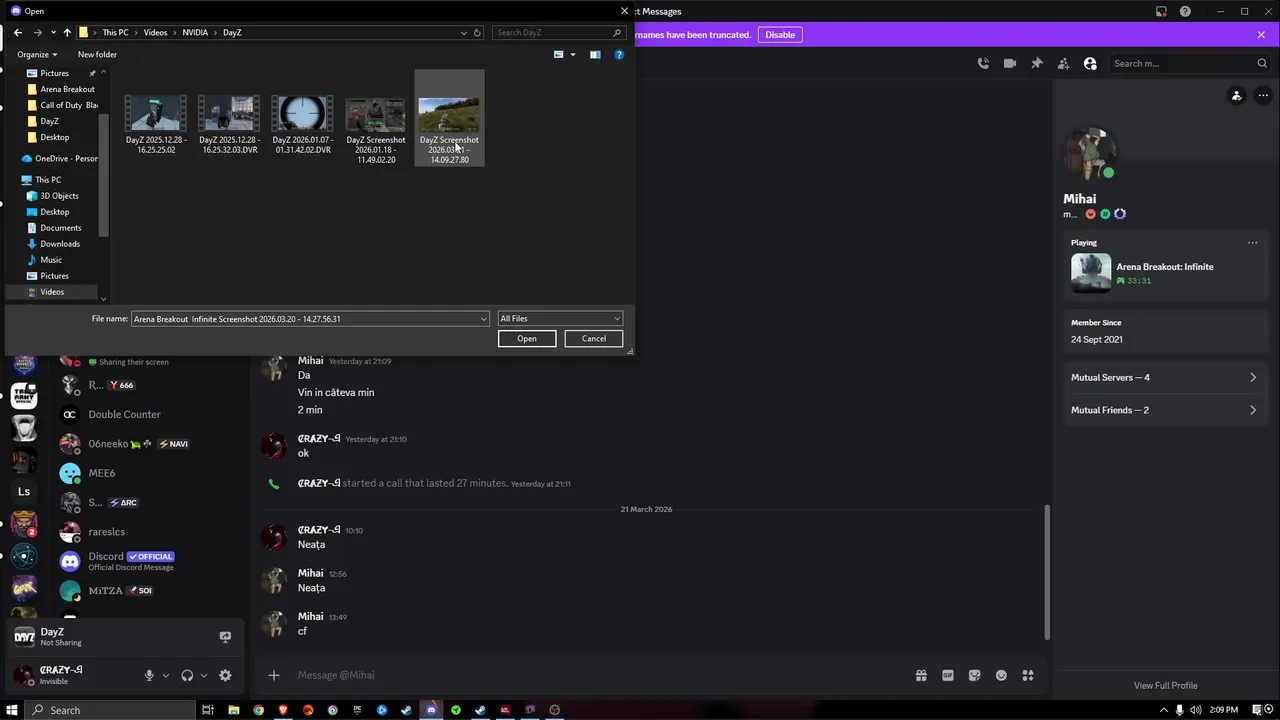Open the change view dropdown arrow
Screen dimensions: 1280x720
[x=573, y=55]
